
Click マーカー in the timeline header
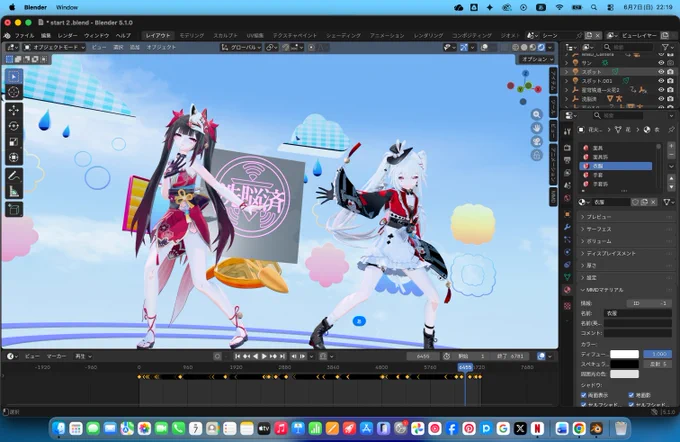[x=56, y=356]
